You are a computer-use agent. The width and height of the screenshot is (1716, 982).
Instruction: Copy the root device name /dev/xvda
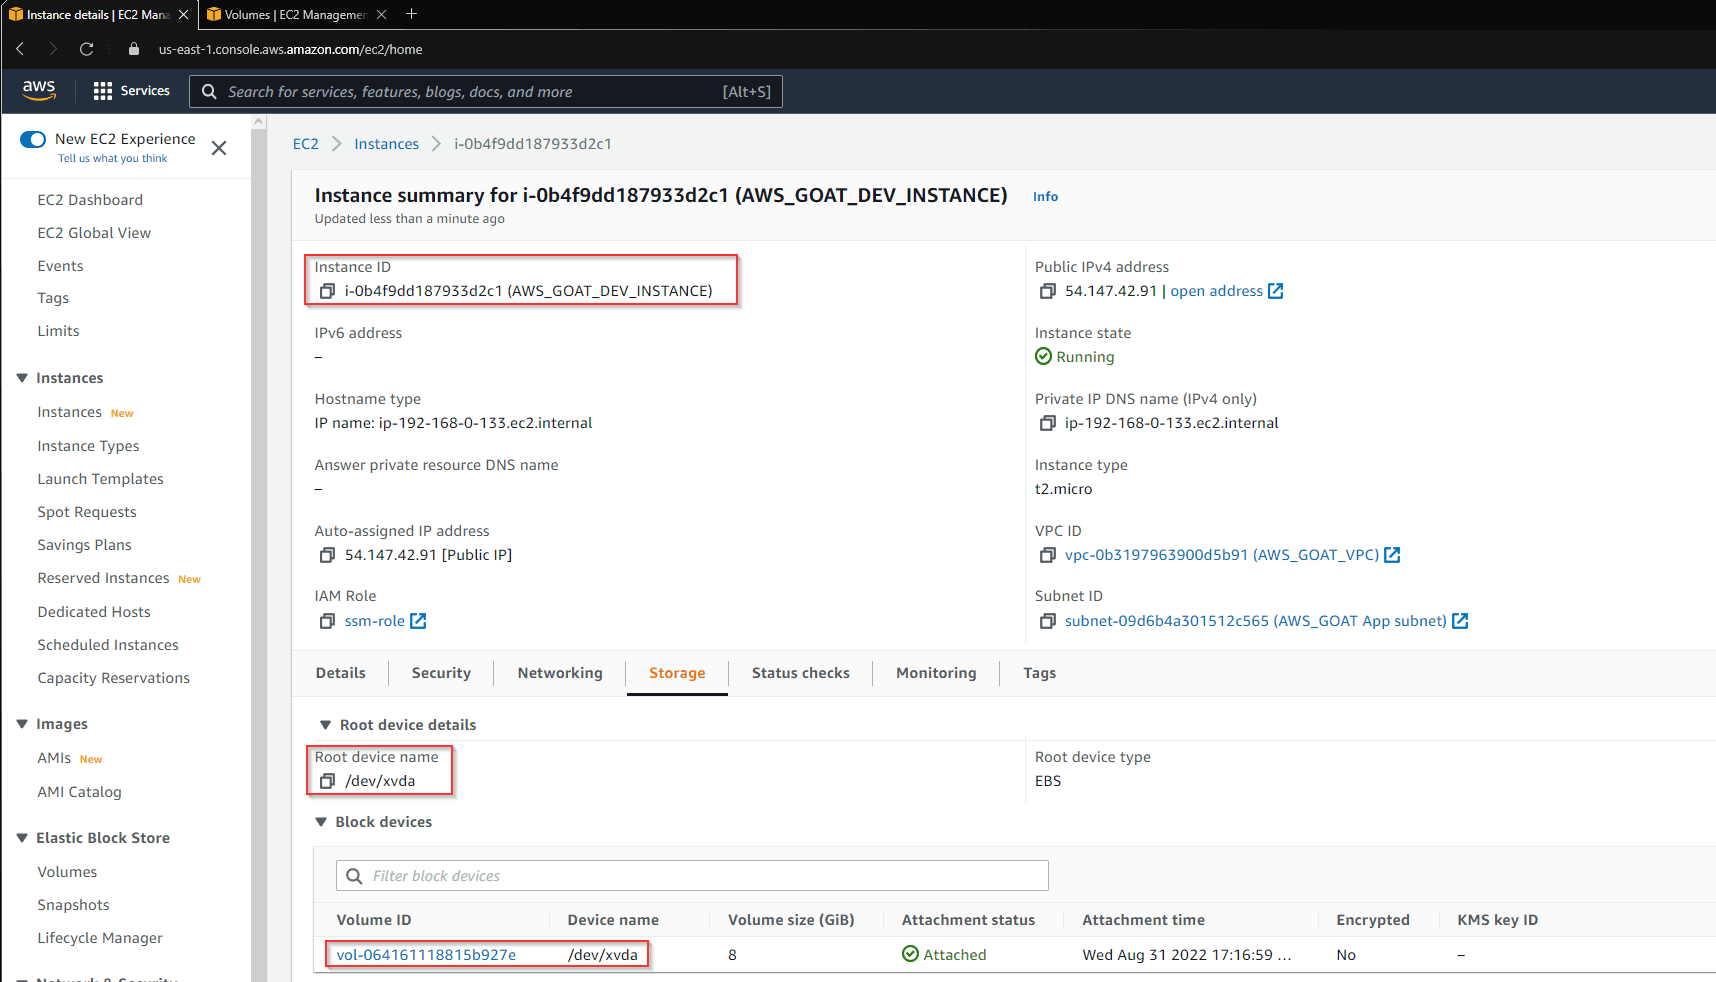tap(326, 781)
